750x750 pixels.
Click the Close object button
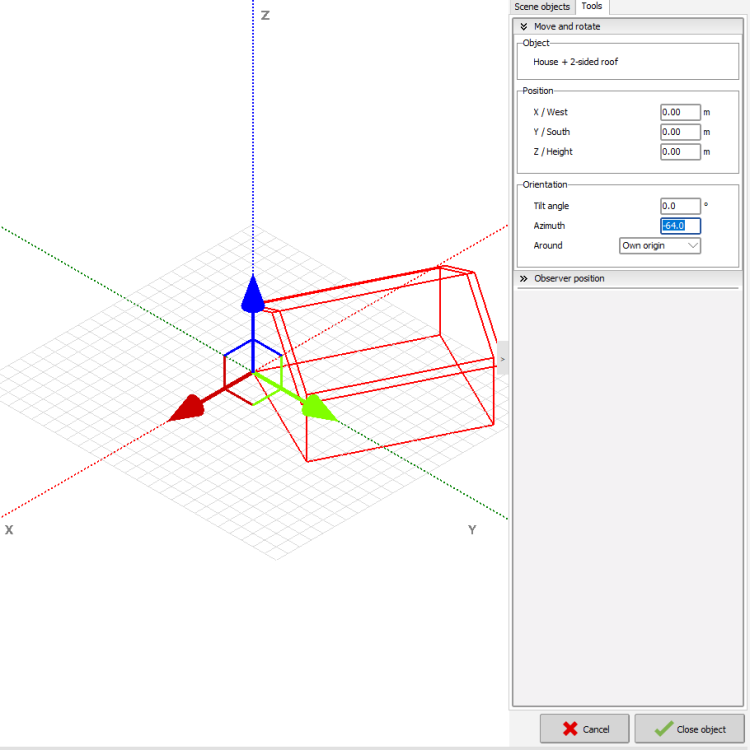(x=689, y=729)
